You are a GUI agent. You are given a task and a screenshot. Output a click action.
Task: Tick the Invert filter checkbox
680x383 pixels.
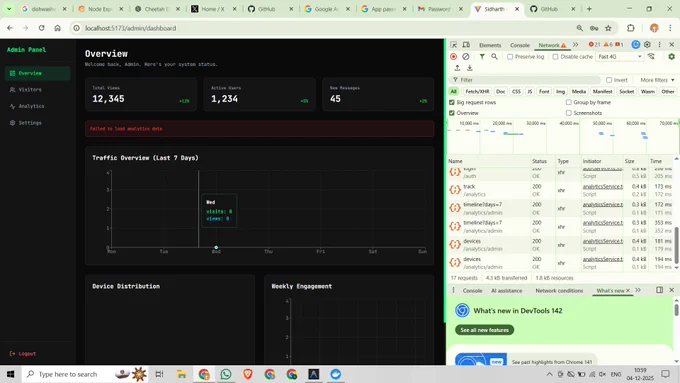[x=609, y=80]
